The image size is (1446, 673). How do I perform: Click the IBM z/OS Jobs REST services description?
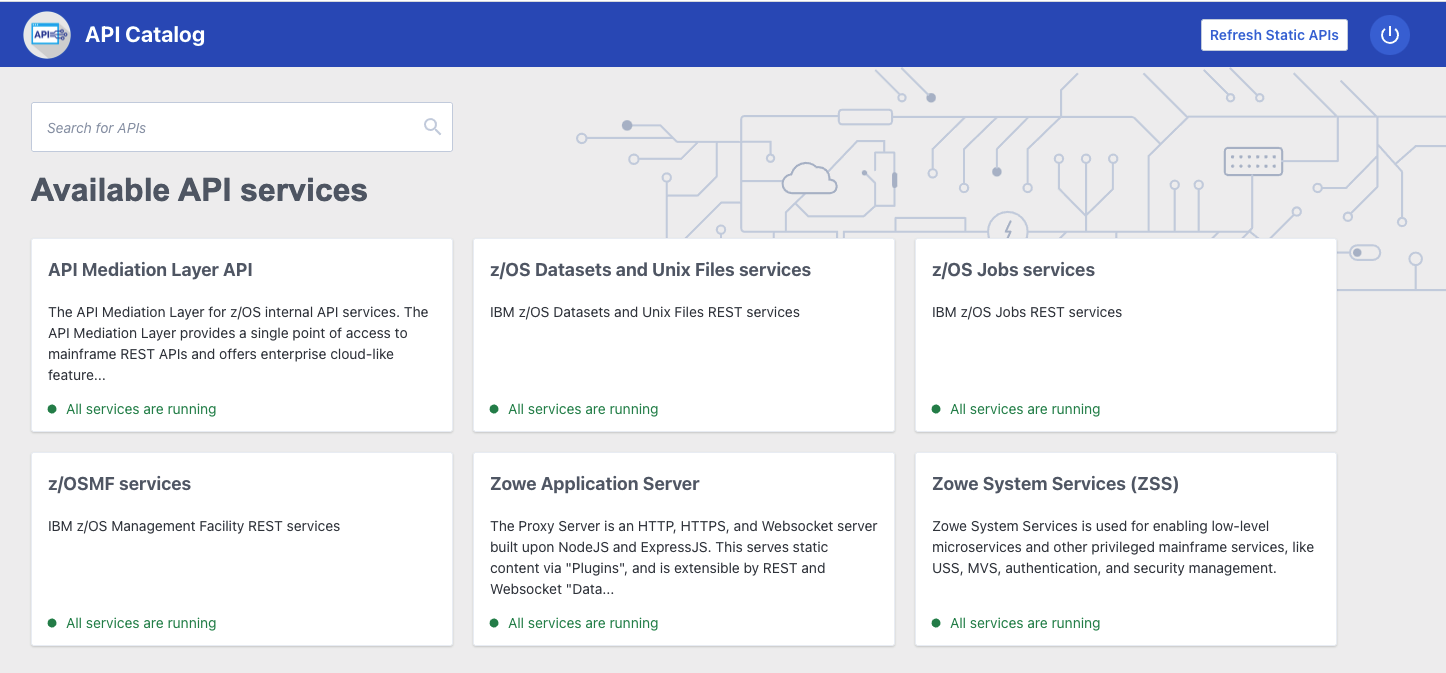(1026, 312)
